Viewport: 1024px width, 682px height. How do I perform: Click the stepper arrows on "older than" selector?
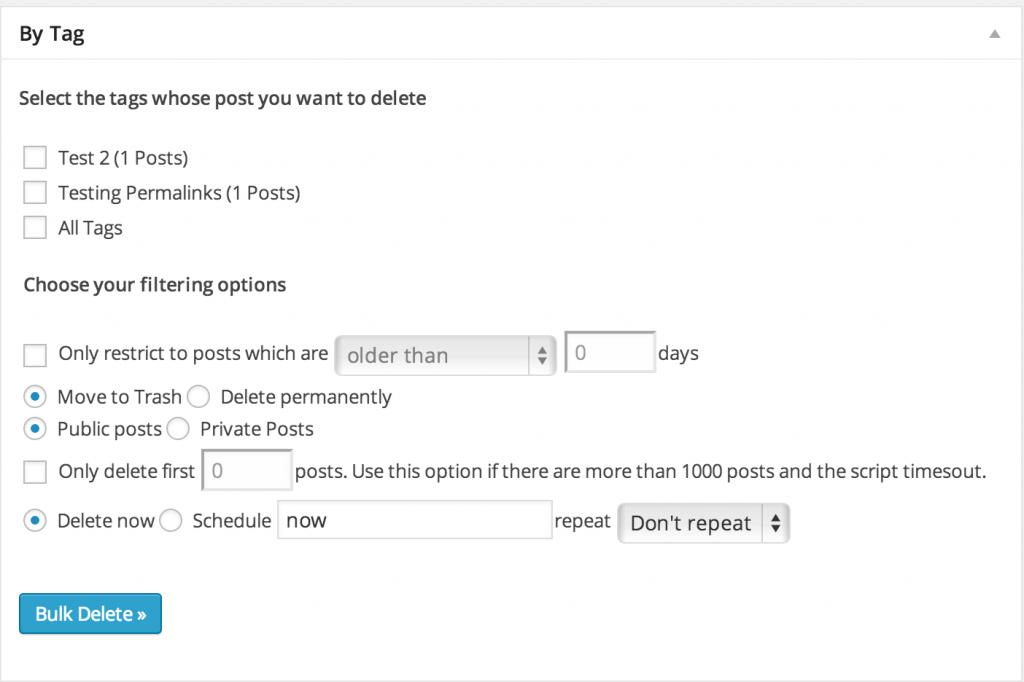point(543,355)
